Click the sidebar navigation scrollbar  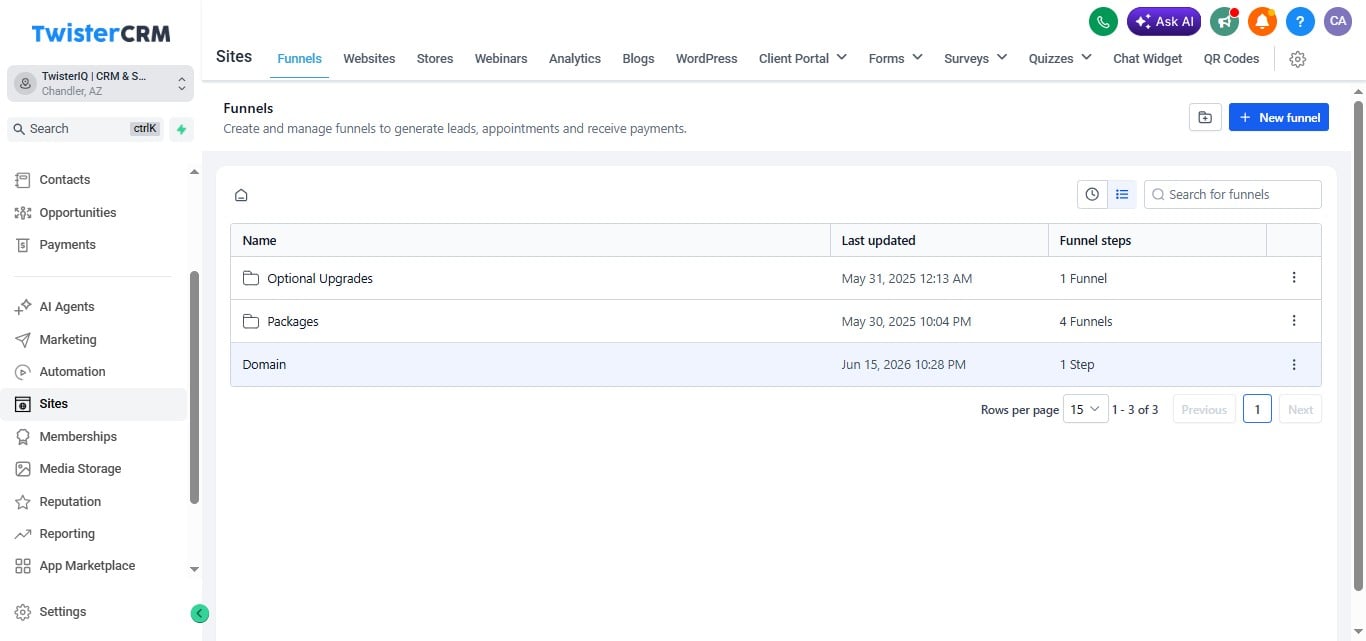(x=194, y=387)
